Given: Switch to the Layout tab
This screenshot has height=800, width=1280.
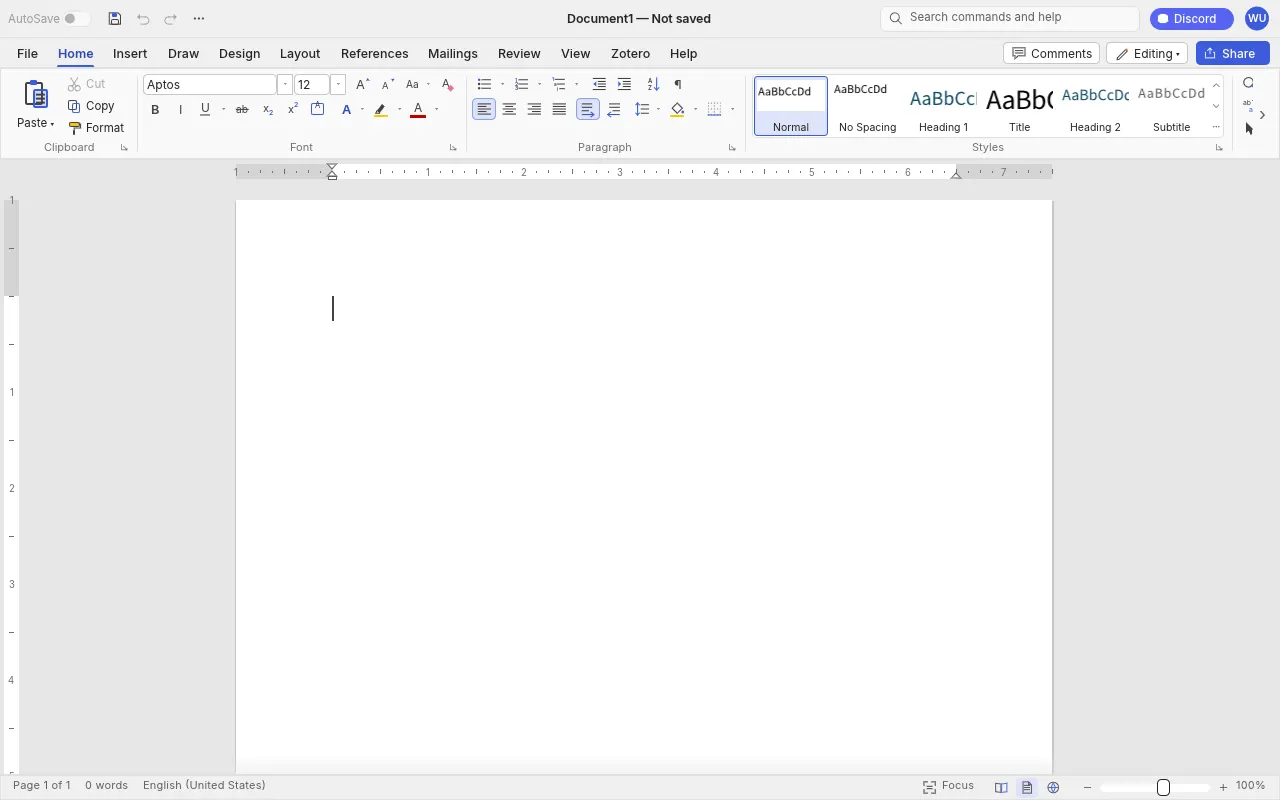Looking at the screenshot, I should click(300, 54).
